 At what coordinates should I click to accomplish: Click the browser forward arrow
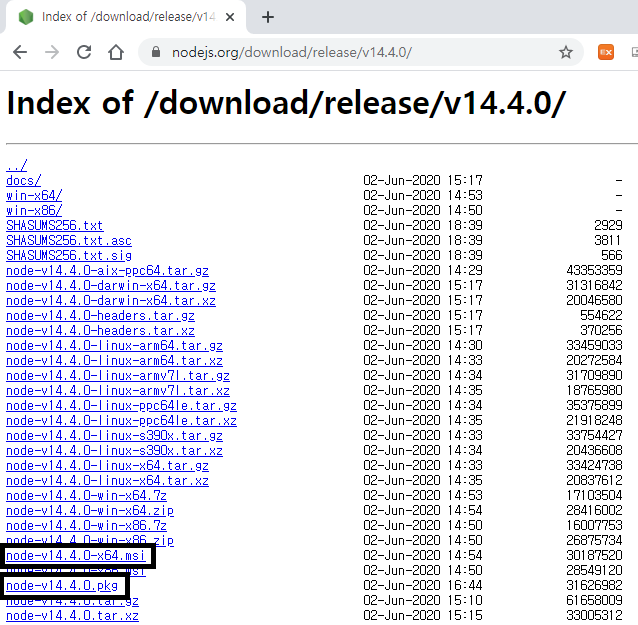point(52,52)
